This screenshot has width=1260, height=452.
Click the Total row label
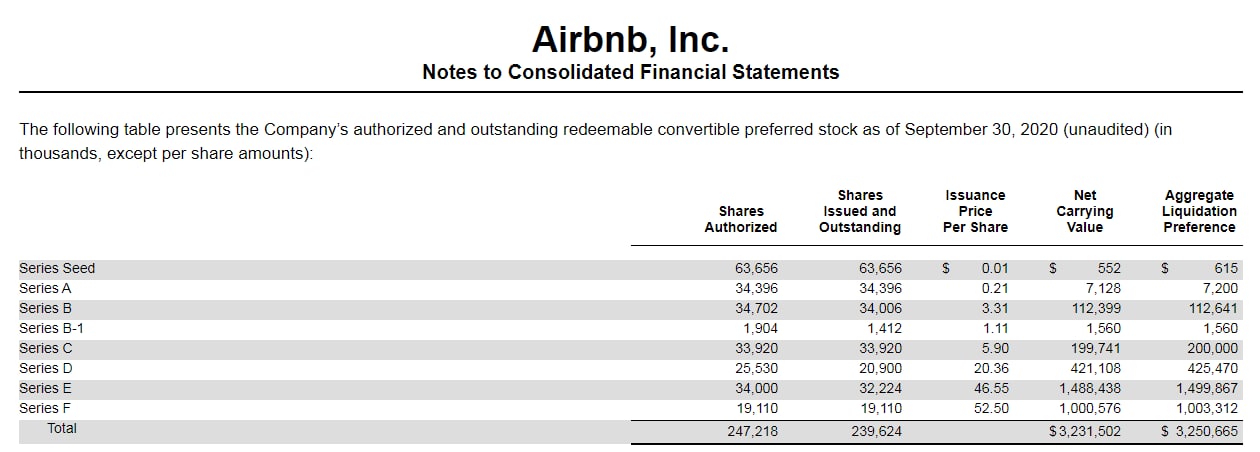[x=62, y=428]
